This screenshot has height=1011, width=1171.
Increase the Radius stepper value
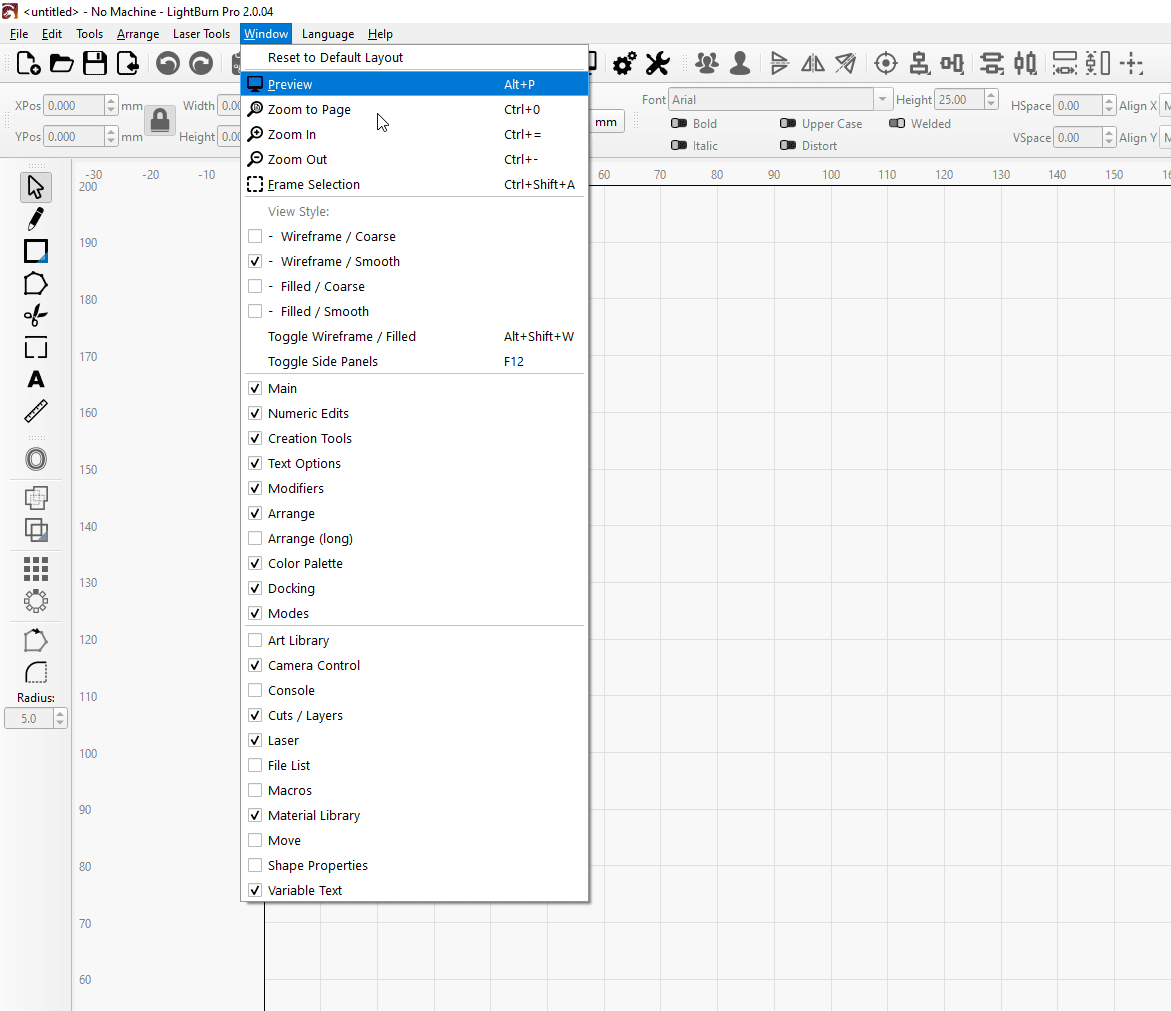tap(60, 714)
